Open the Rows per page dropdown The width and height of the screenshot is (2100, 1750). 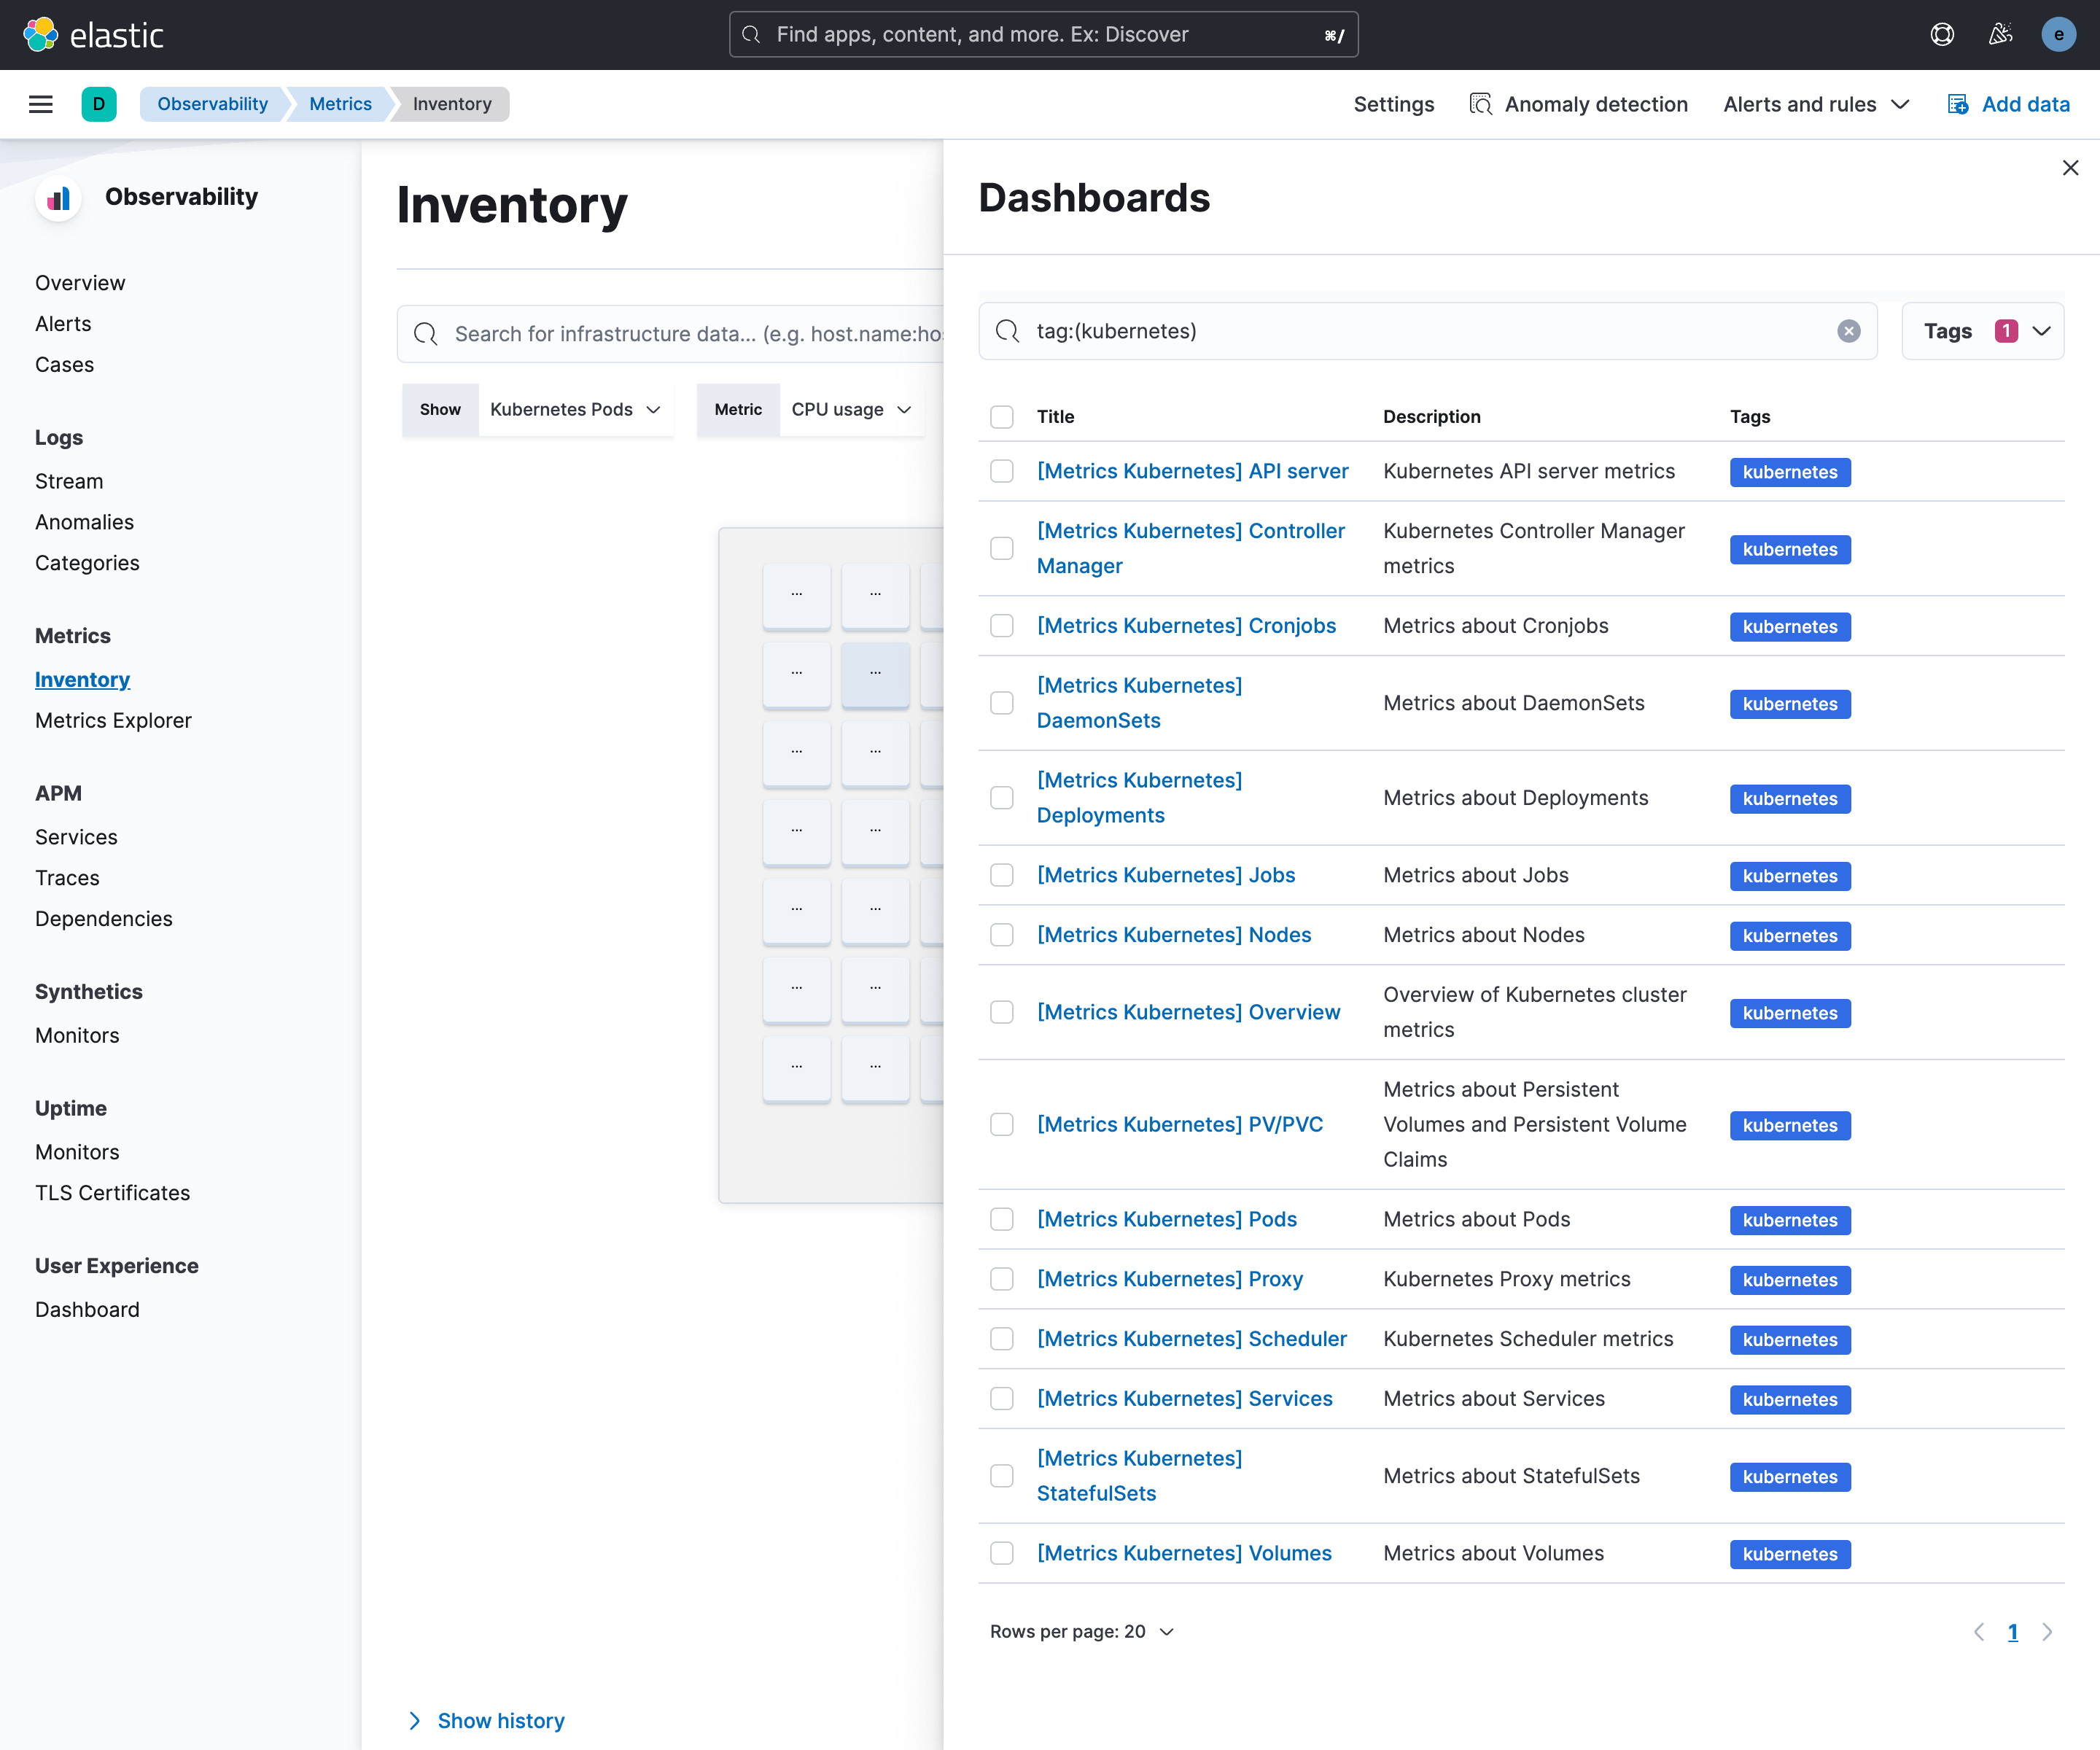[x=1081, y=1631]
